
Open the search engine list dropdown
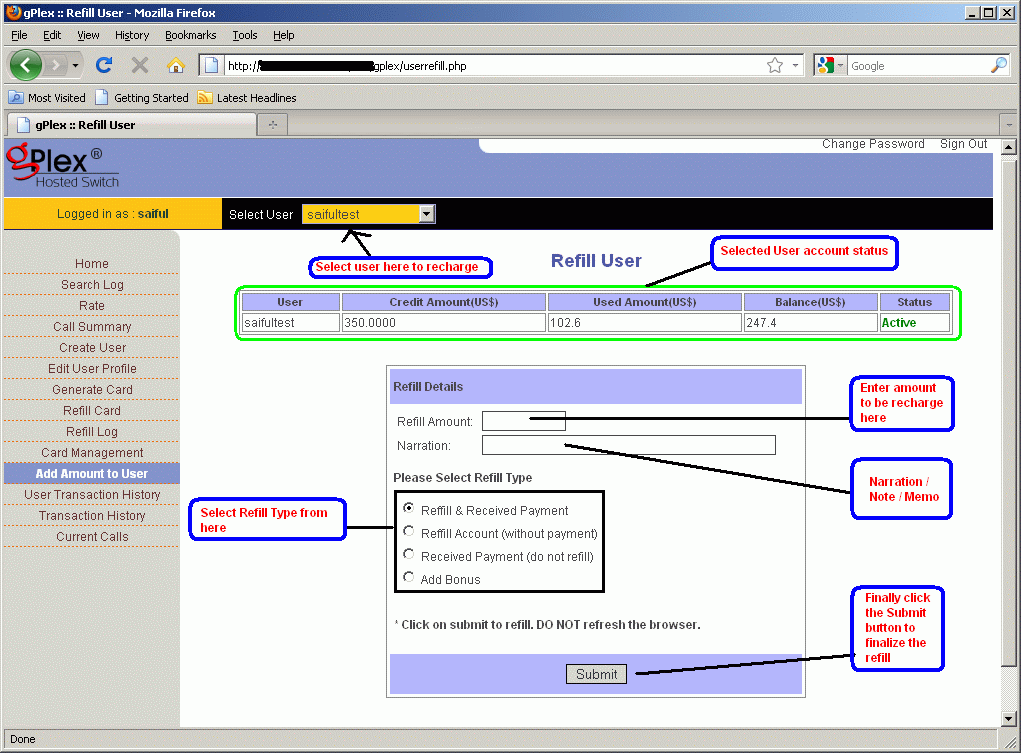840,65
